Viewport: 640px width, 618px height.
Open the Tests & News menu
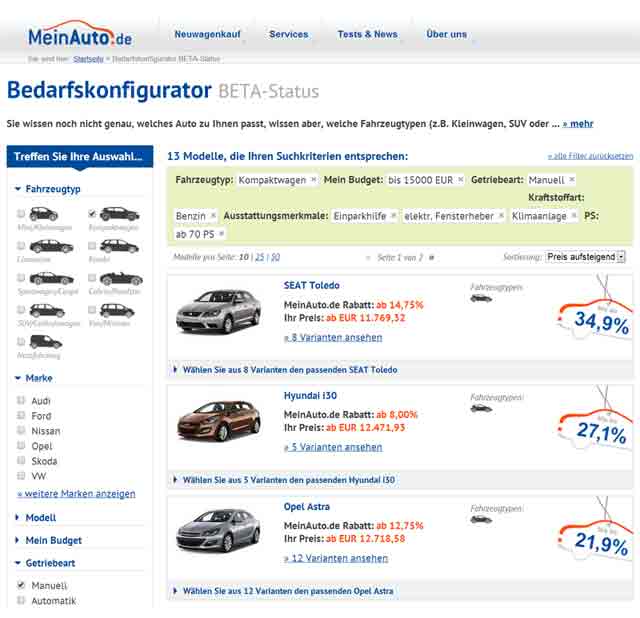tap(367, 34)
